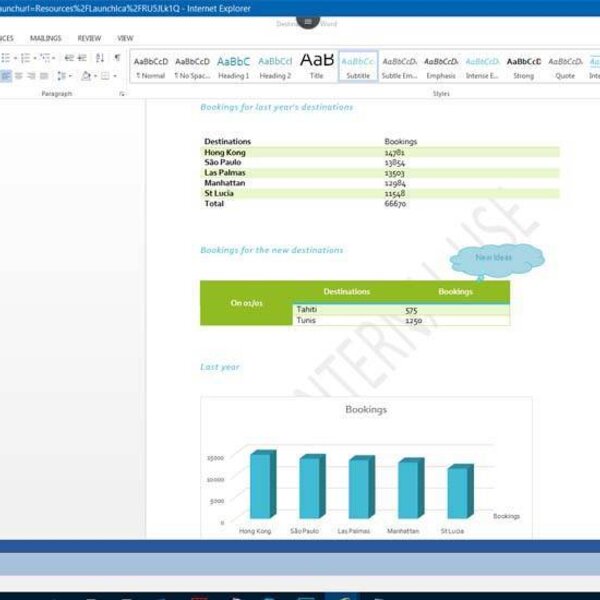
Task: Toggle show/hide paragraph marks
Action: click(x=117, y=58)
